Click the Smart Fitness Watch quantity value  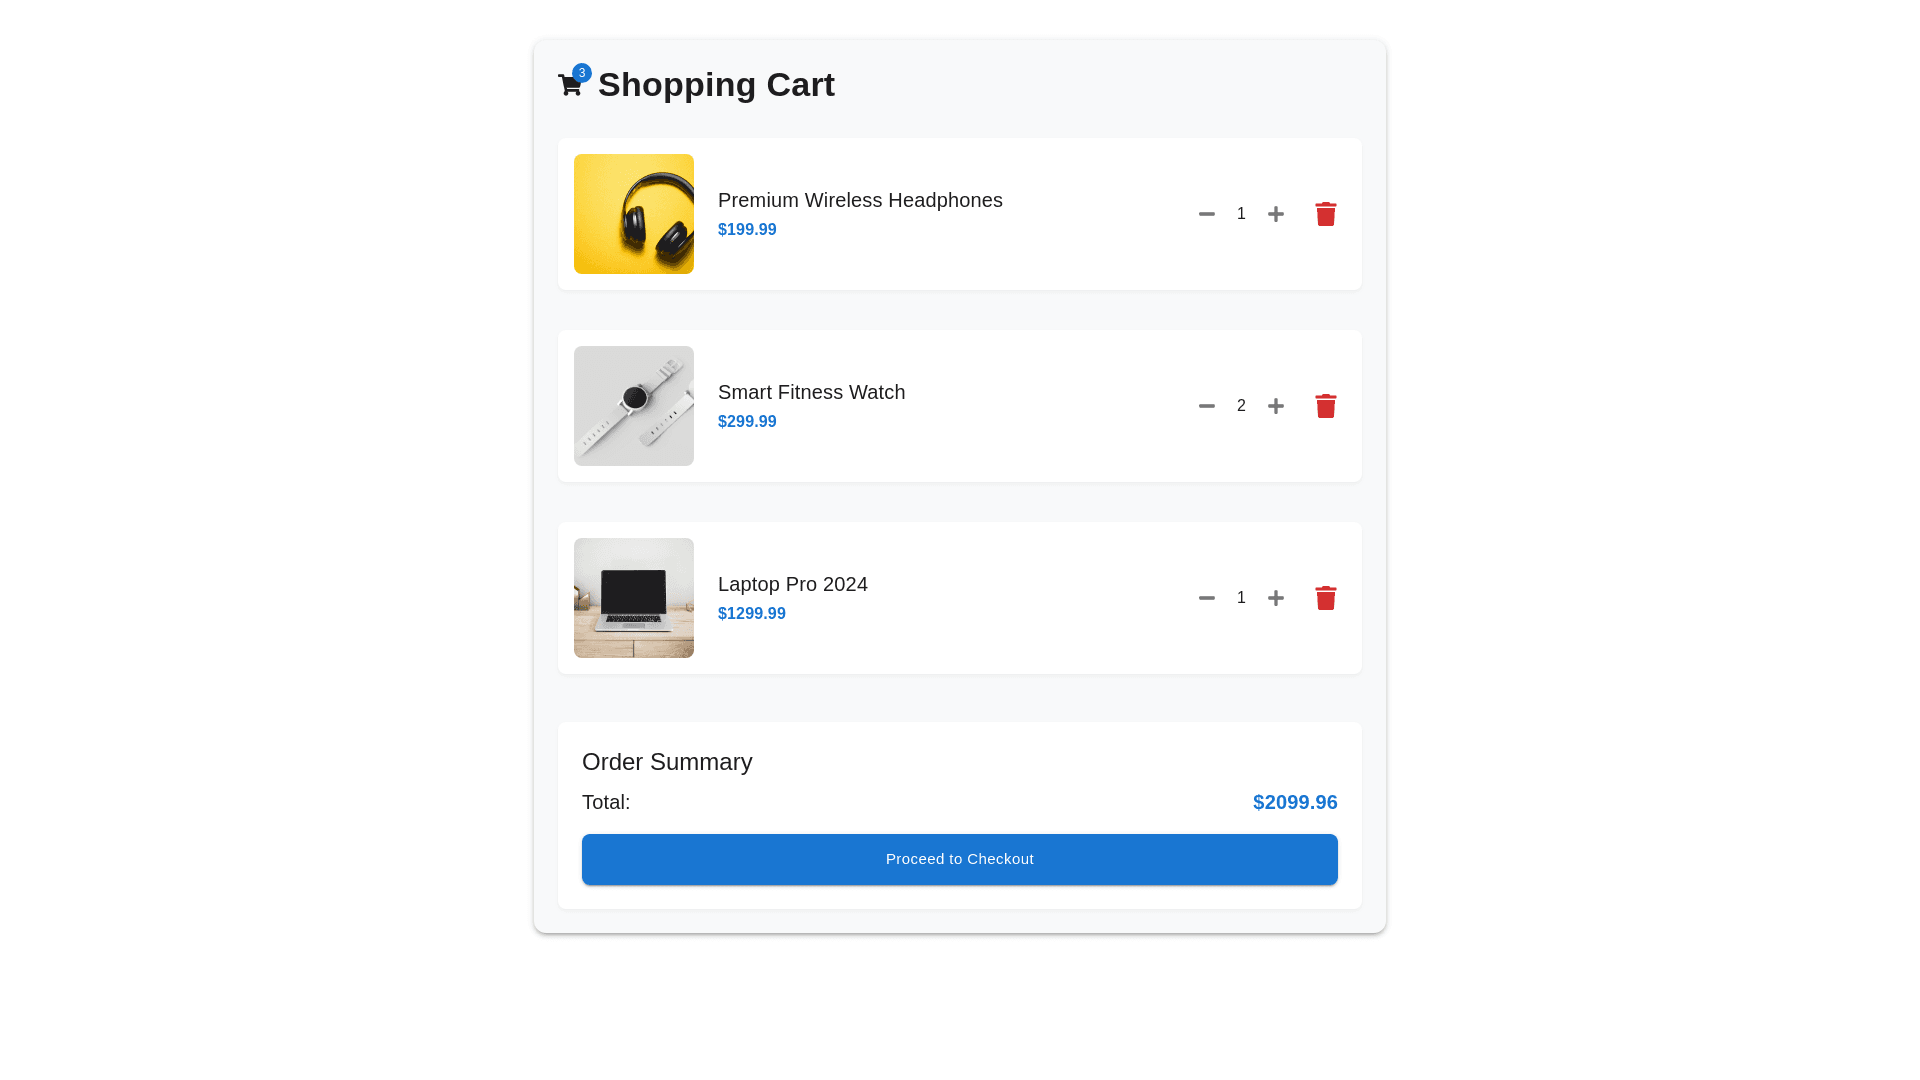click(1241, 406)
